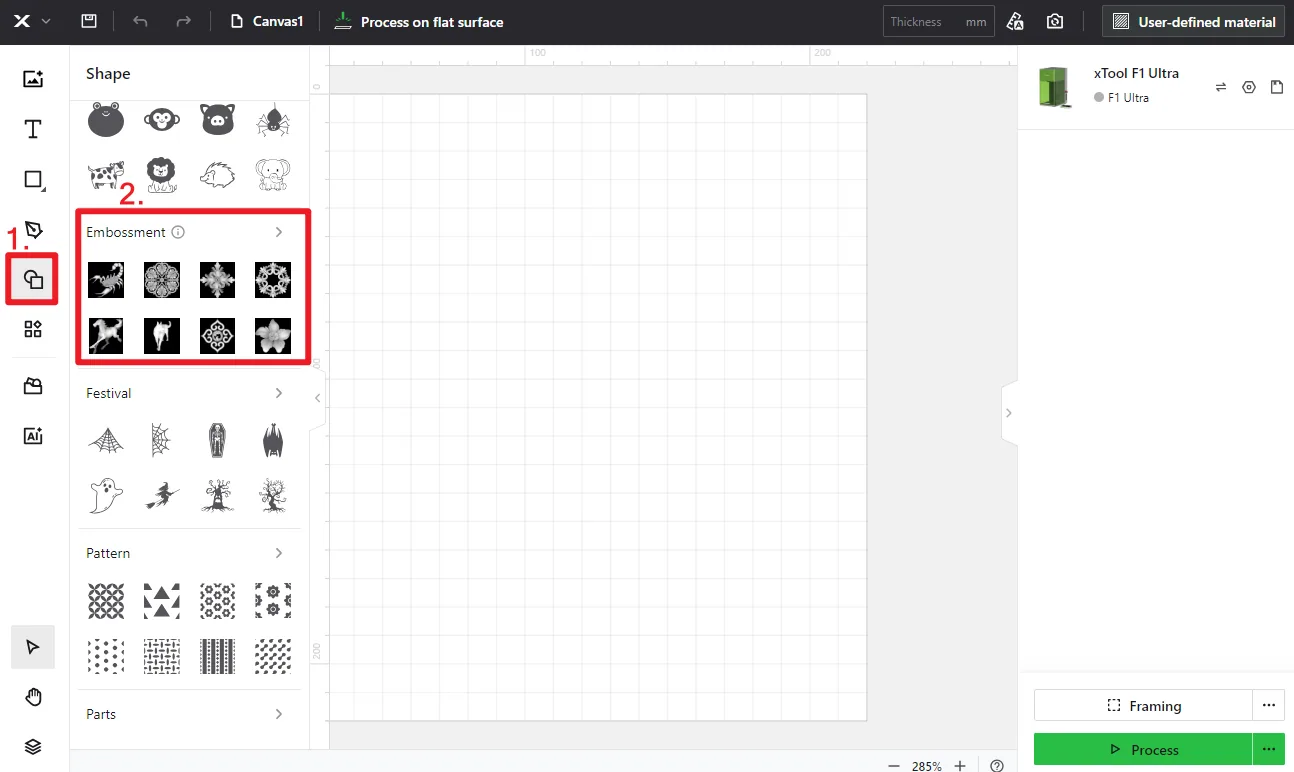1294x772 pixels.
Task: Insert the triangles pattern
Action: (162, 601)
